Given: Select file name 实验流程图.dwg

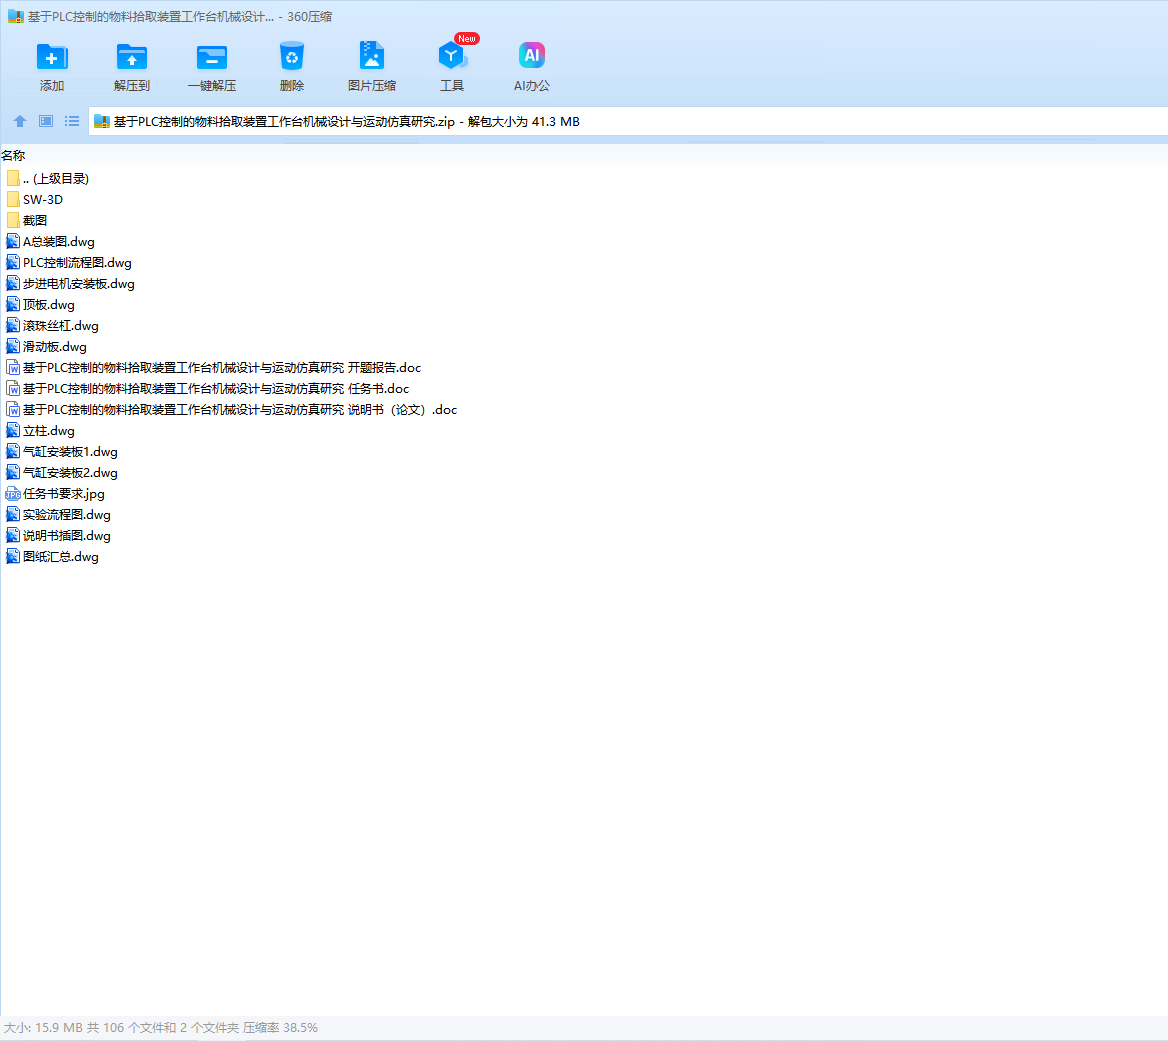Looking at the screenshot, I should (x=66, y=515).
